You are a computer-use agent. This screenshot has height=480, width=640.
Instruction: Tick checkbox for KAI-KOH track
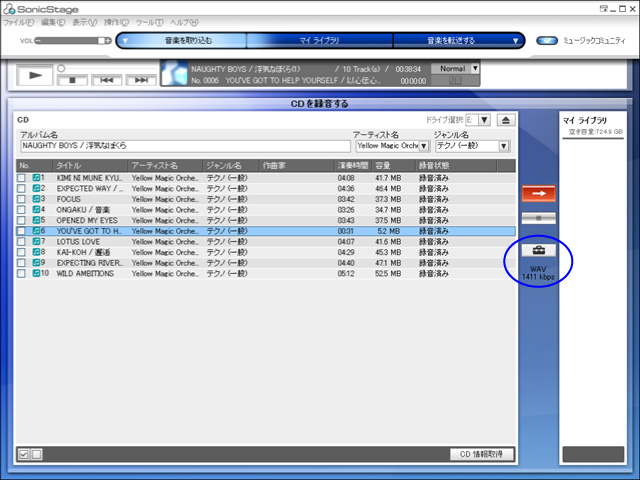tap(21, 252)
